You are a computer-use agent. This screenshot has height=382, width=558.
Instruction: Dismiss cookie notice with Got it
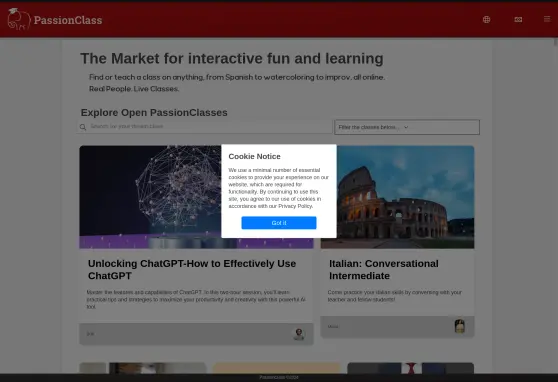279,223
